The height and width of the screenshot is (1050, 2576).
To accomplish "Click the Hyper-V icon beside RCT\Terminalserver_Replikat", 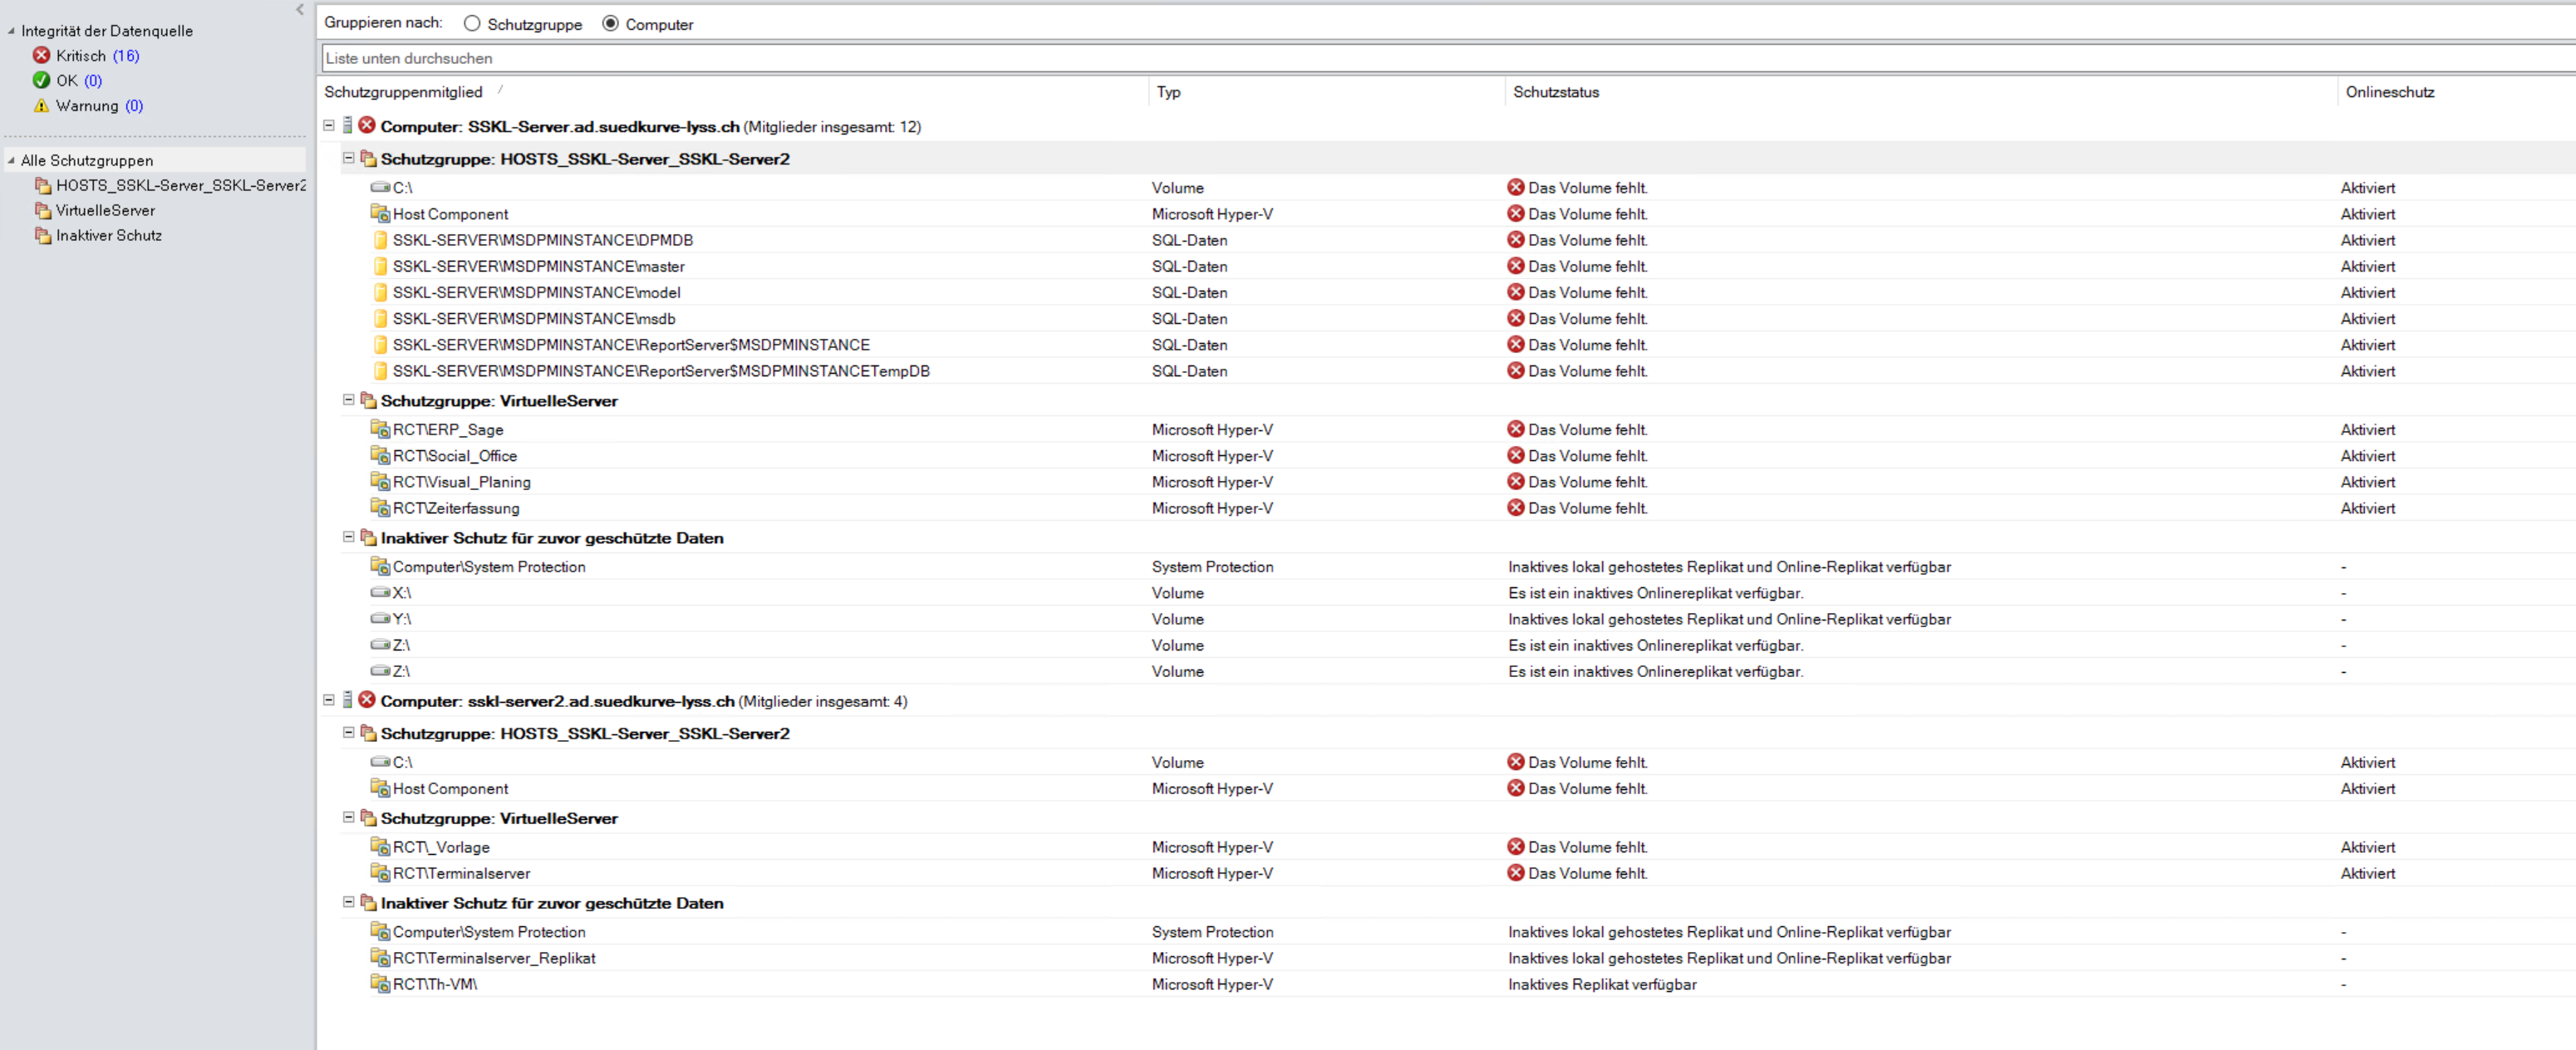I will click(380, 958).
